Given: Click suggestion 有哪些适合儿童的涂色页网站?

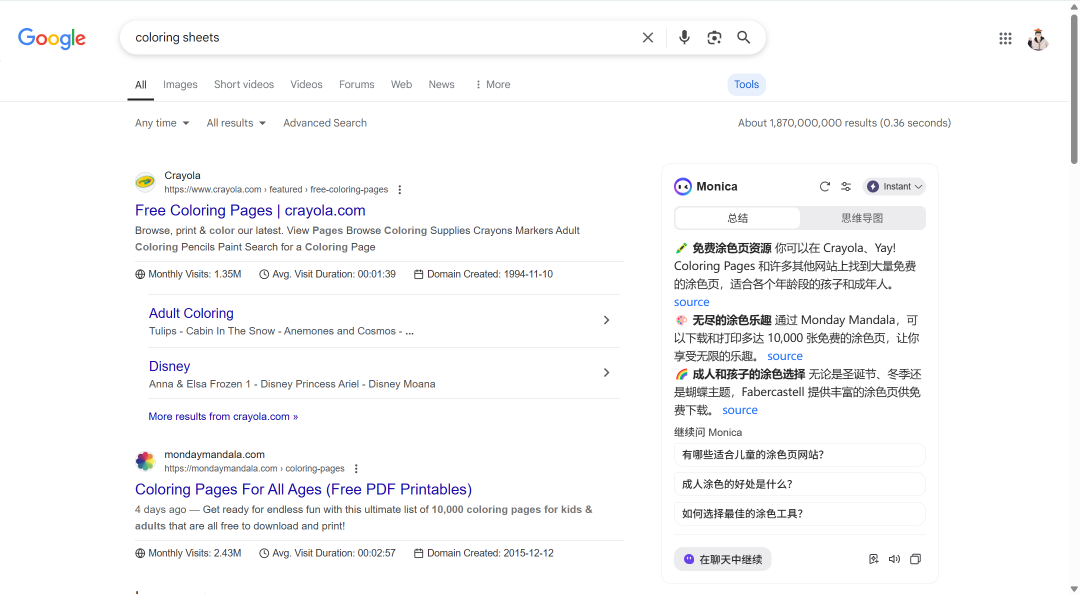Looking at the screenshot, I should click(x=799, y=455).
